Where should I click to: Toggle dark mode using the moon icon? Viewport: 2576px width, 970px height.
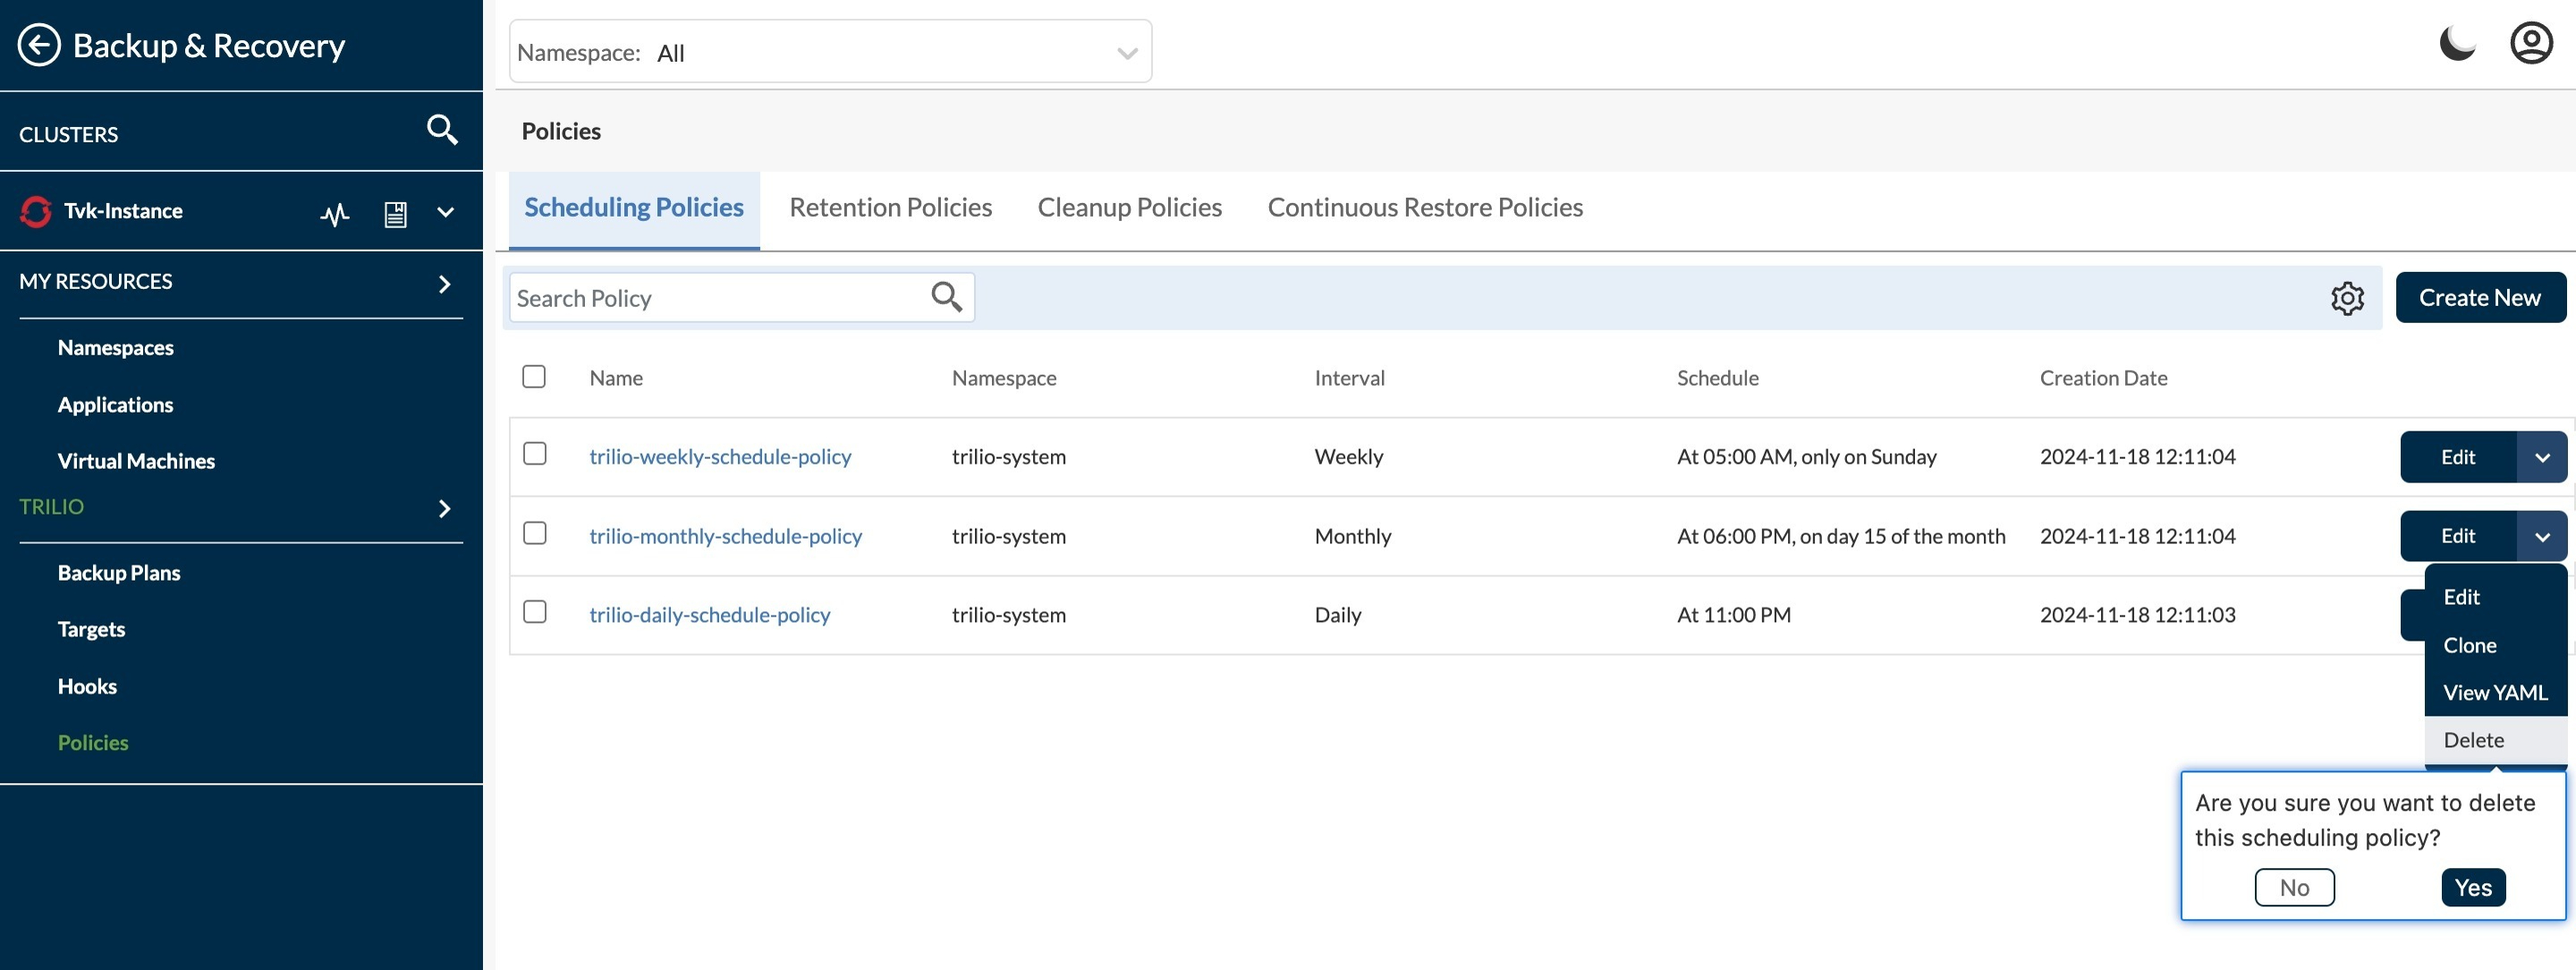2458,42
